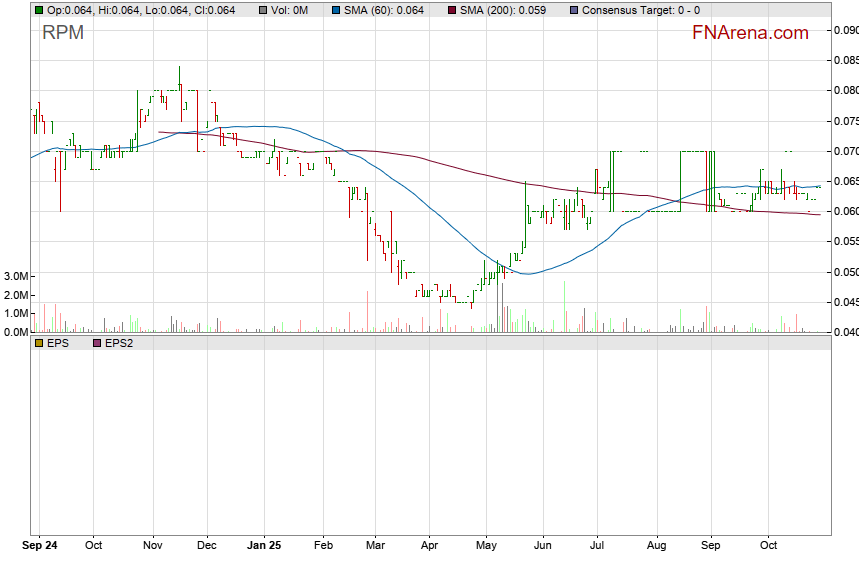Click the Op/Hi/Lo/Cl price readout text
This screenshot has width=859, height=566.
141,10
